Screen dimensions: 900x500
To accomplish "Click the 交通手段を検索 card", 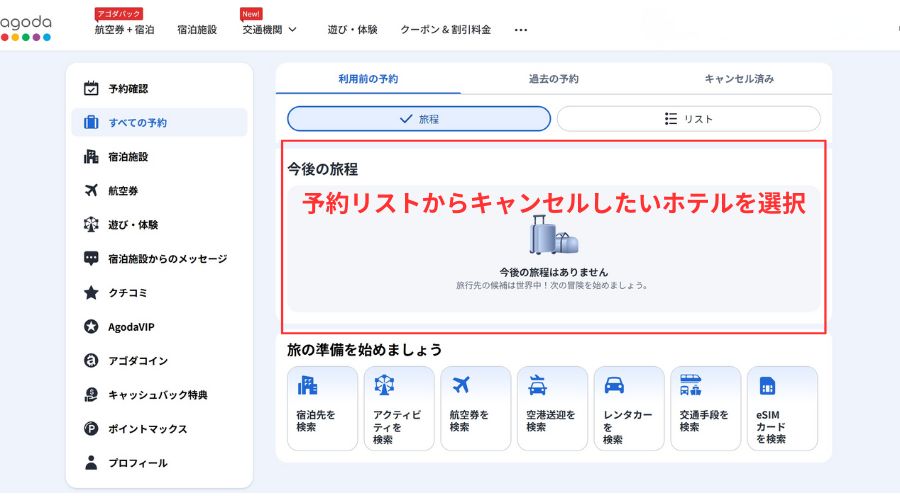I will pyautogui.click(x=706, y=408).
